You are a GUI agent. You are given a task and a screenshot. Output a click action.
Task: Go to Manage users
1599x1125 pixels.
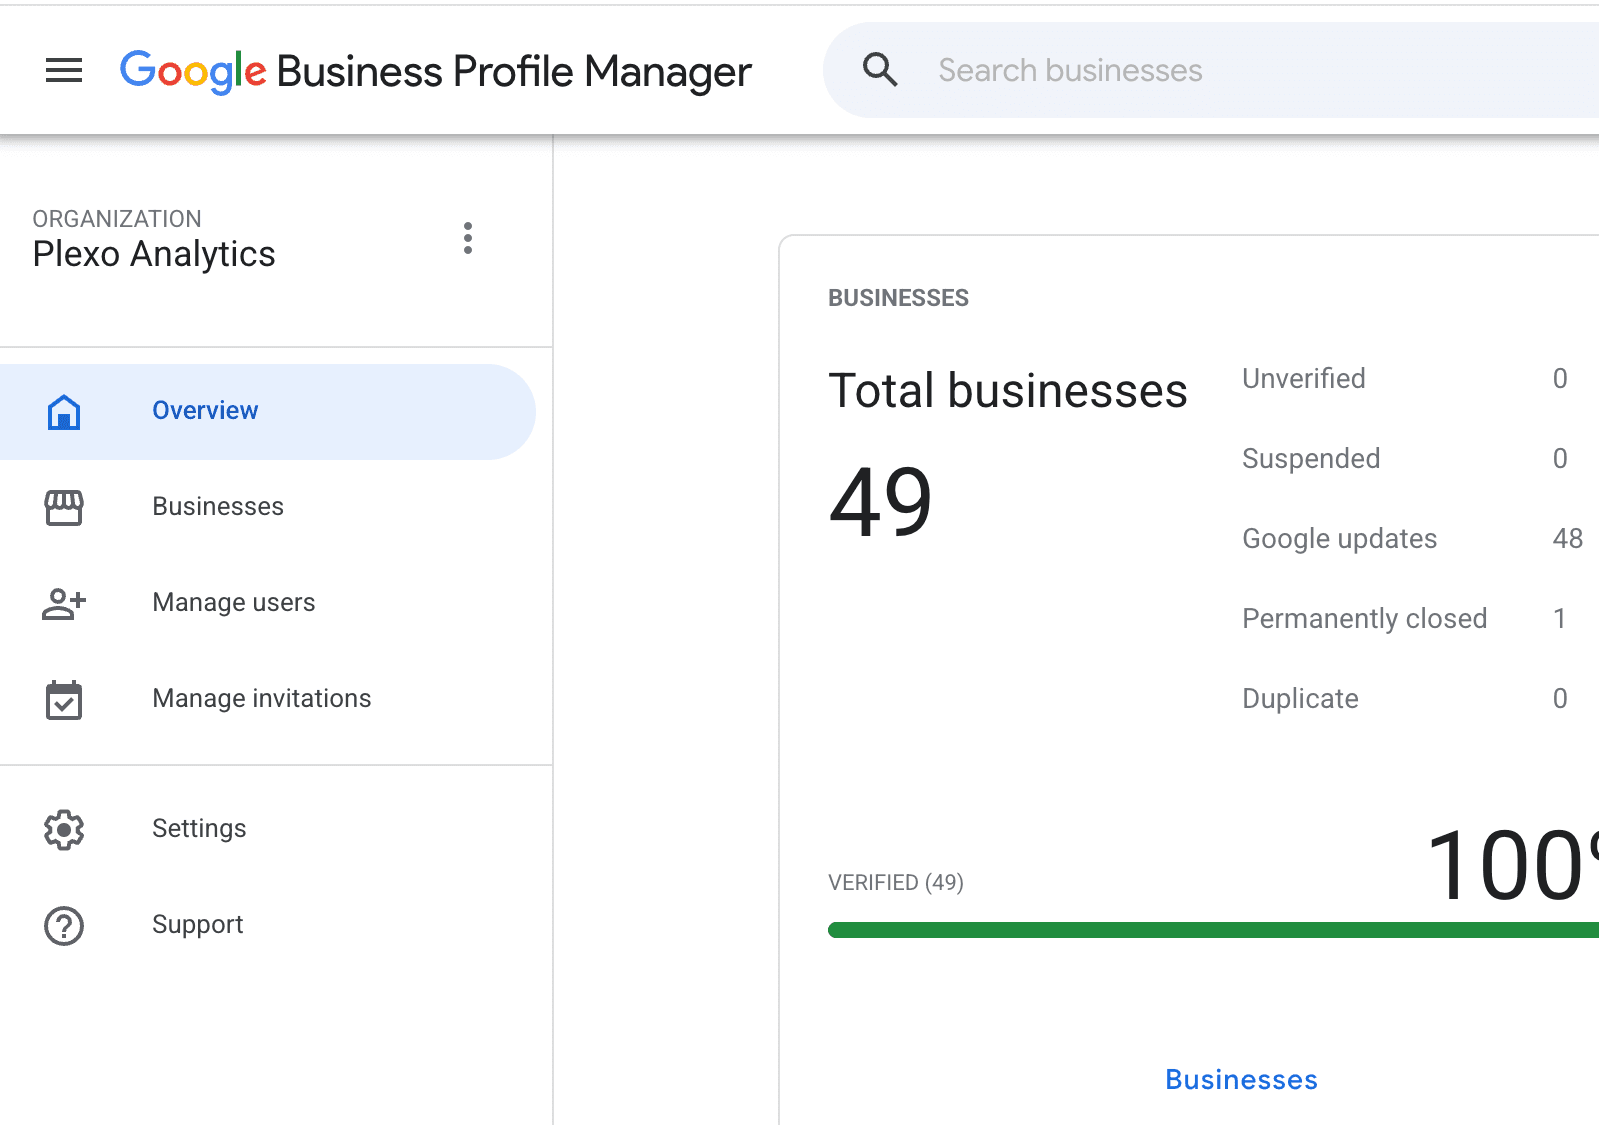pos(267,603)
